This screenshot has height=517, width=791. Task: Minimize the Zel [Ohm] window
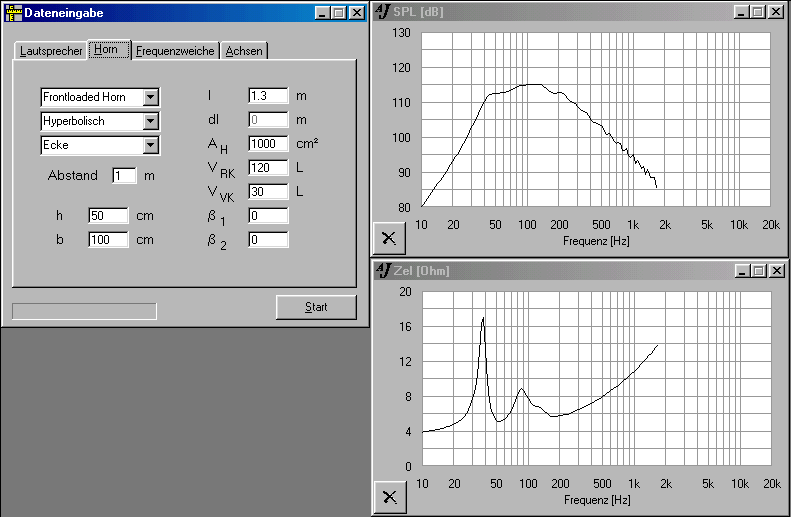tap(742, 271)
